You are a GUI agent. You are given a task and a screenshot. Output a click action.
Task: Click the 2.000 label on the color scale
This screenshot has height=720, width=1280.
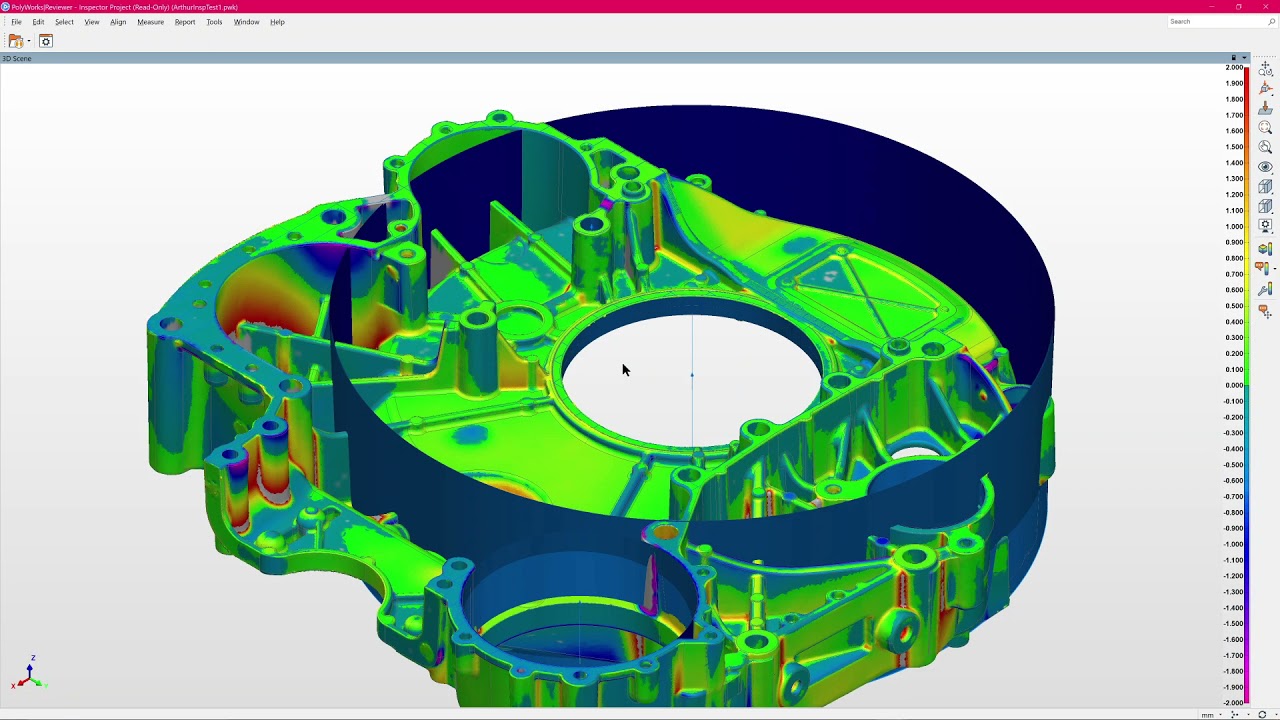click(x=1234, y=67)
